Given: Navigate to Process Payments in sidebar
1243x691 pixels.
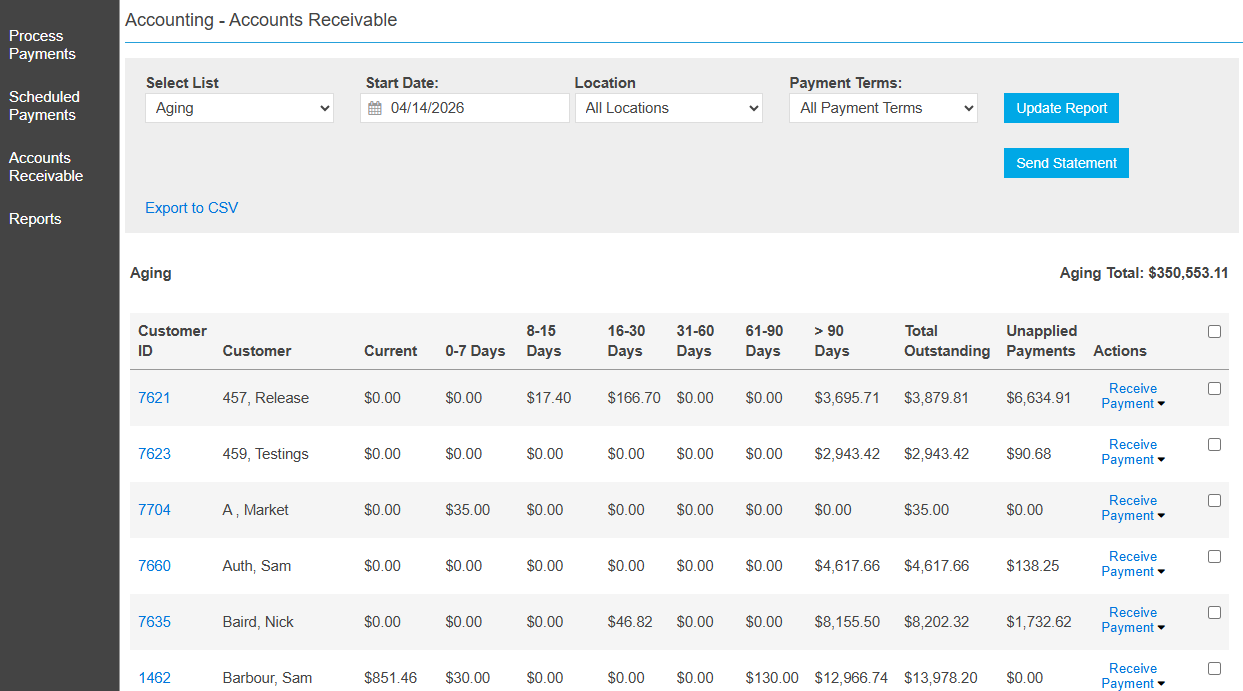Looking at the screenshot, I should coord(41,44).
